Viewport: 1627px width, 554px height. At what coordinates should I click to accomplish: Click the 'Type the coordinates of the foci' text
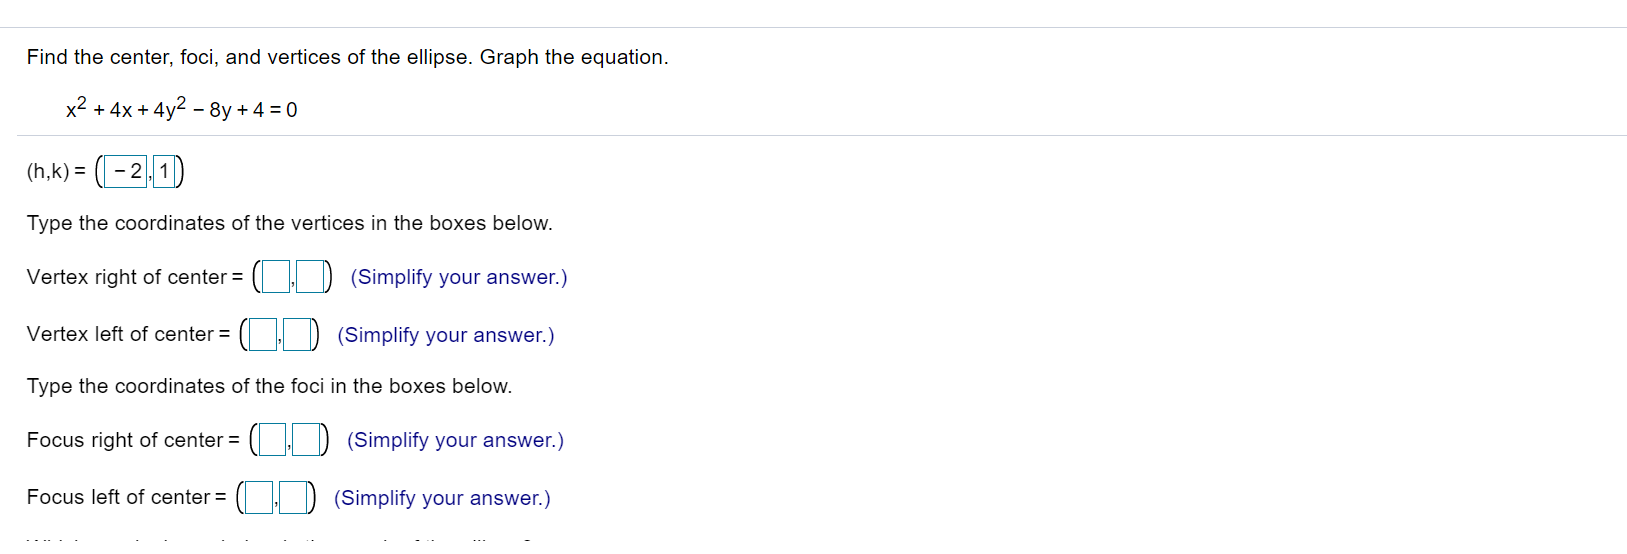click(x=269, y=386)
